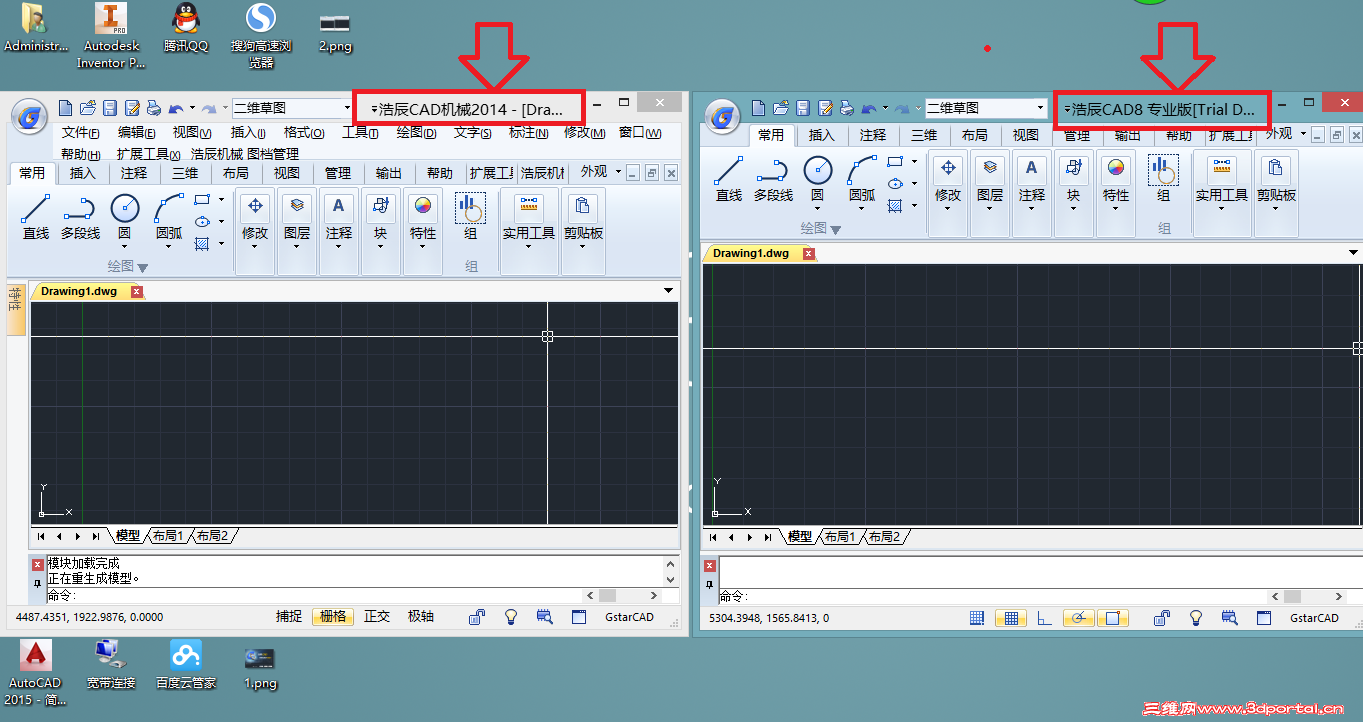Open the 特性 panel in the CAD机械2014 window
This screenshot has height=722, width=1363.
423,221
